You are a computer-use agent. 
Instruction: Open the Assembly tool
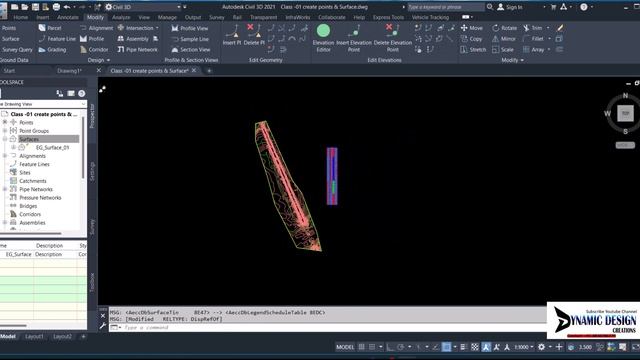point(133,39)
